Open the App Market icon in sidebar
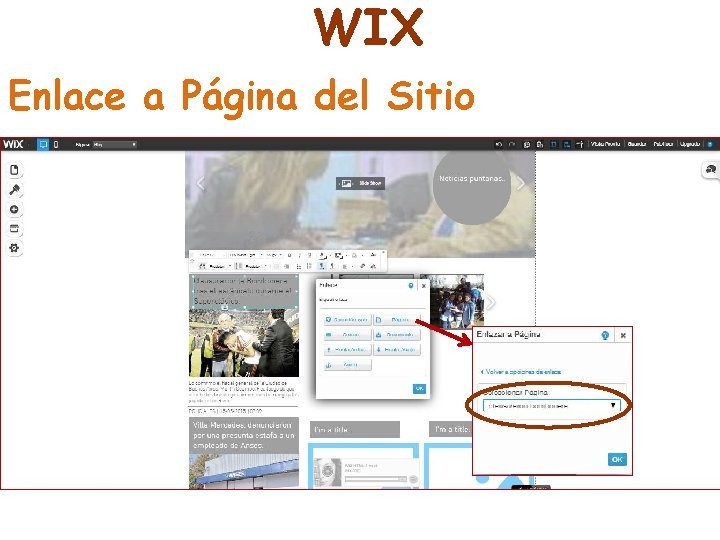 pyautogui.click(x=14, y=229)
